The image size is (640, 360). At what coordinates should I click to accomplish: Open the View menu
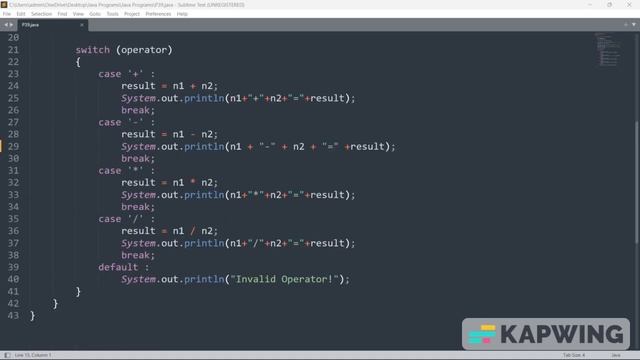[78, 14]
